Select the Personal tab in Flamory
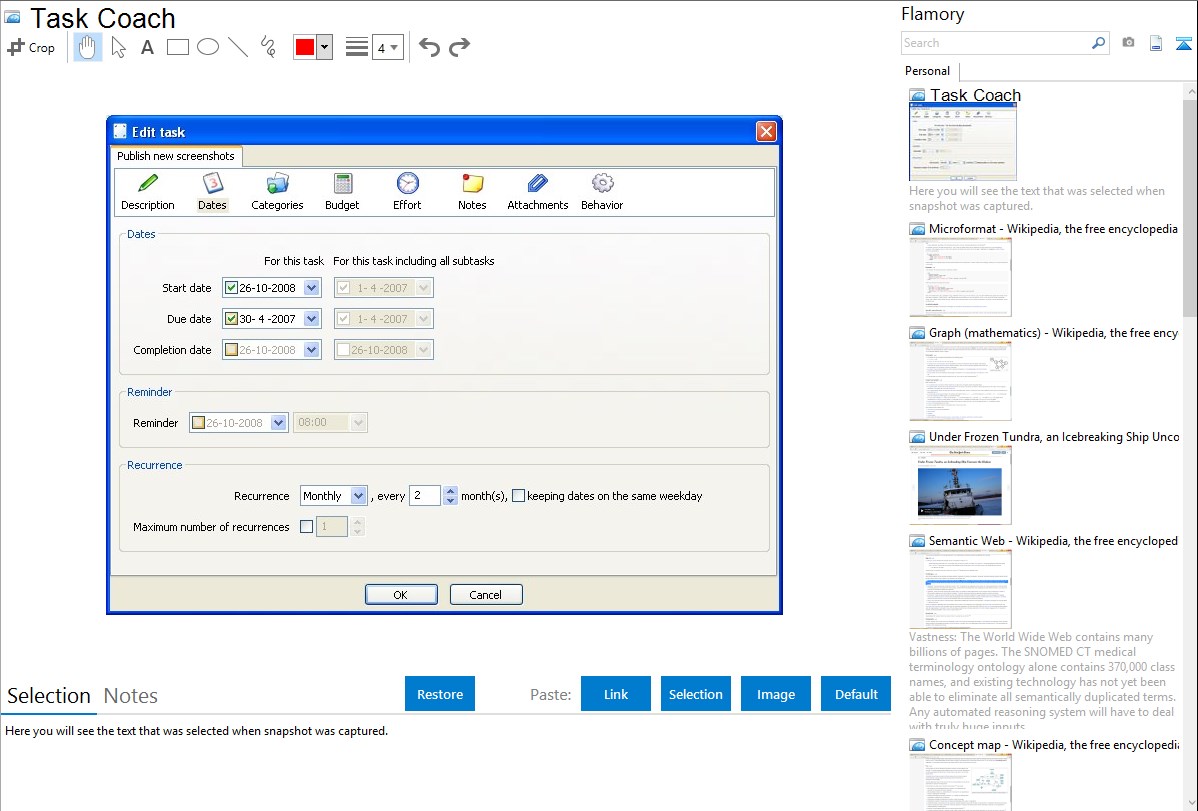 [928, 71]
